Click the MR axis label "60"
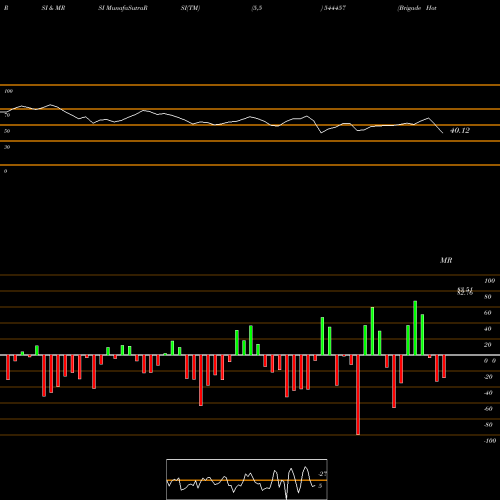500x500 pixels. (x=488, y=313)
